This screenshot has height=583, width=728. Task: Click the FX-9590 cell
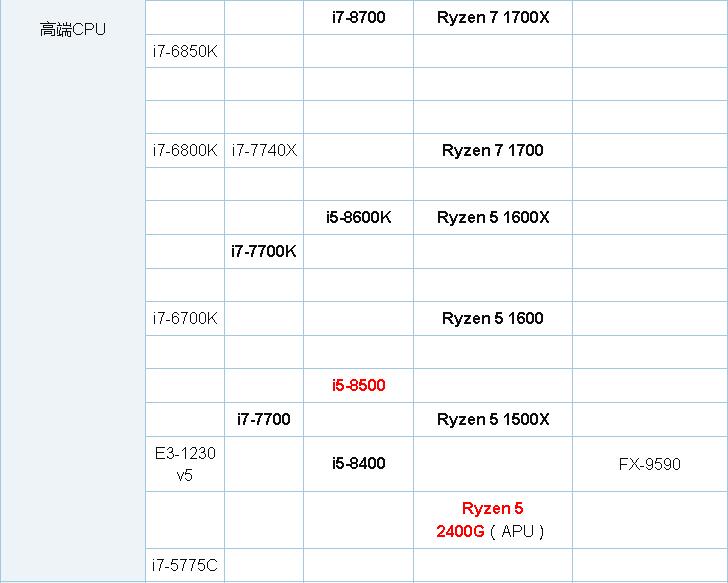coord(649,464)
